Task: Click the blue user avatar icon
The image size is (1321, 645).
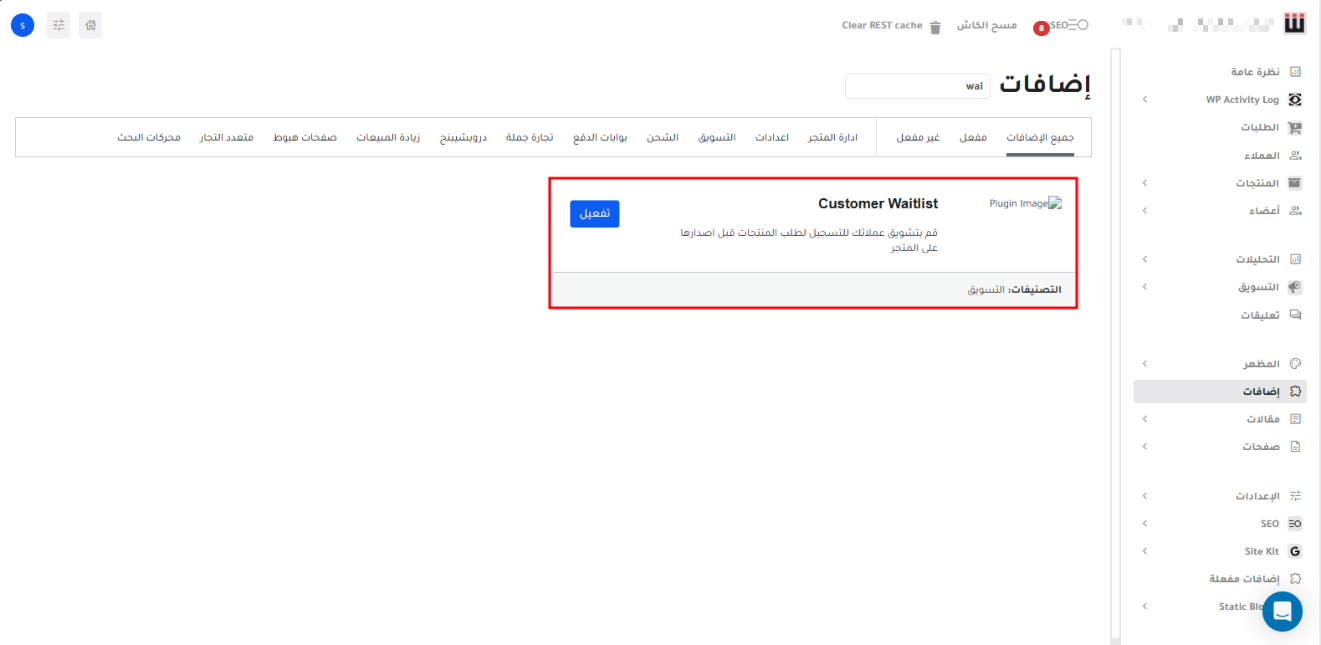Action: click(x=22, y=25)
